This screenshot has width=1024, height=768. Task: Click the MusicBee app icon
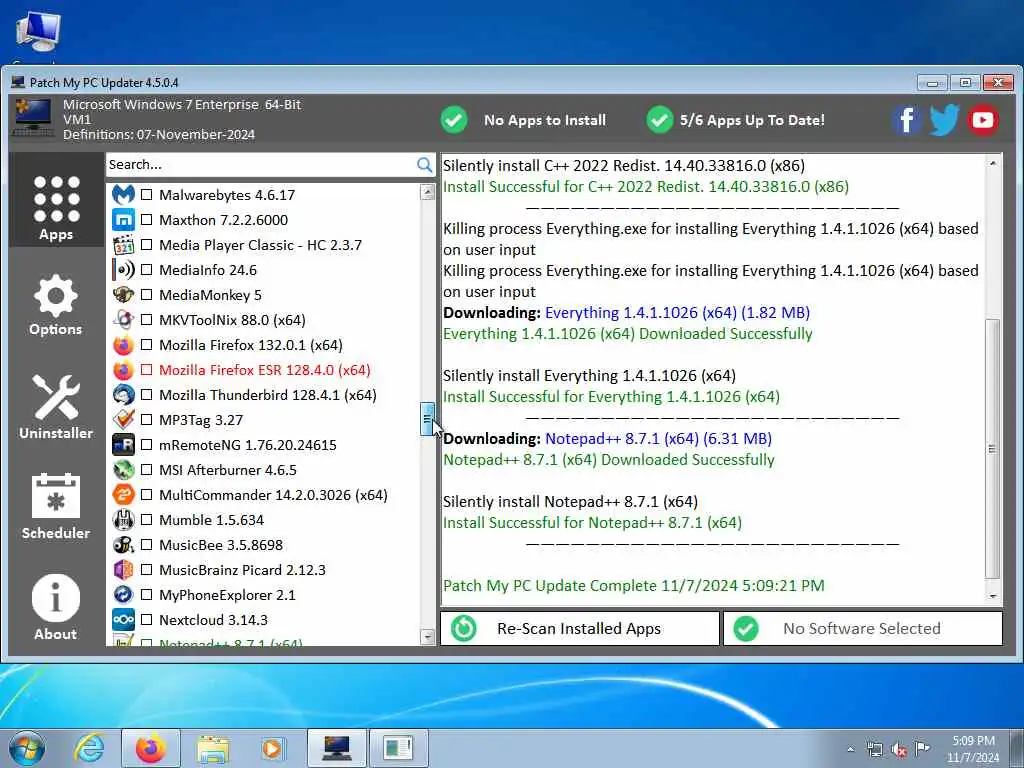[x=123, y=545]
